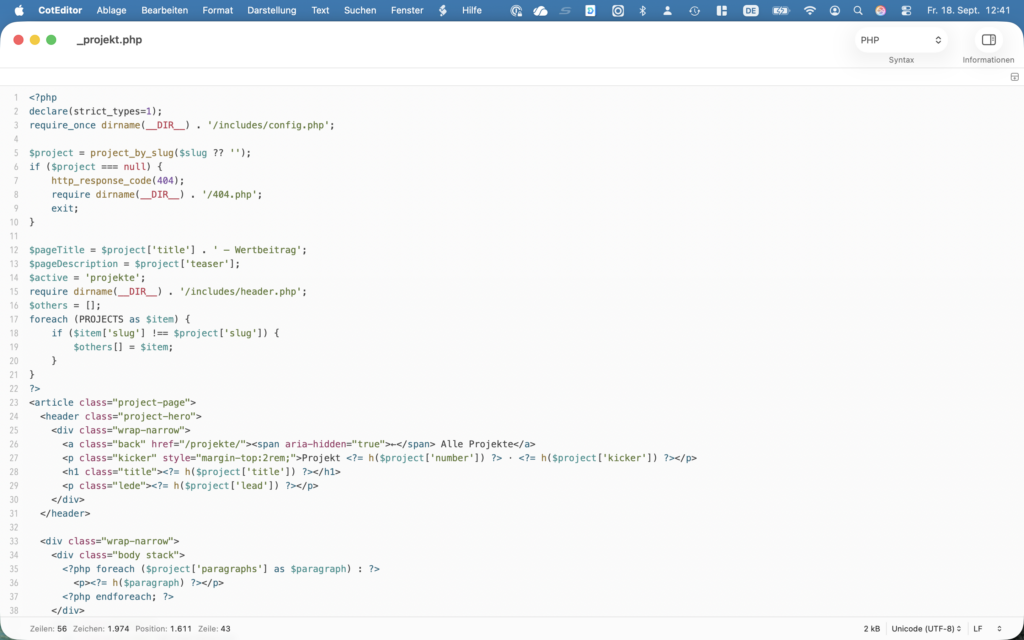Click the Position: 1.611 status entry

(x=163, y=629)
